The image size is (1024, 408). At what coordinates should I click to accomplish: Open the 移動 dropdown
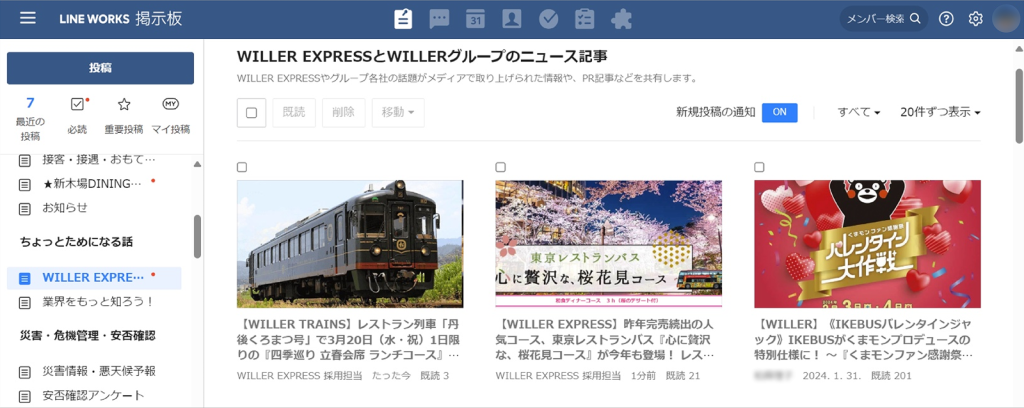398,113
